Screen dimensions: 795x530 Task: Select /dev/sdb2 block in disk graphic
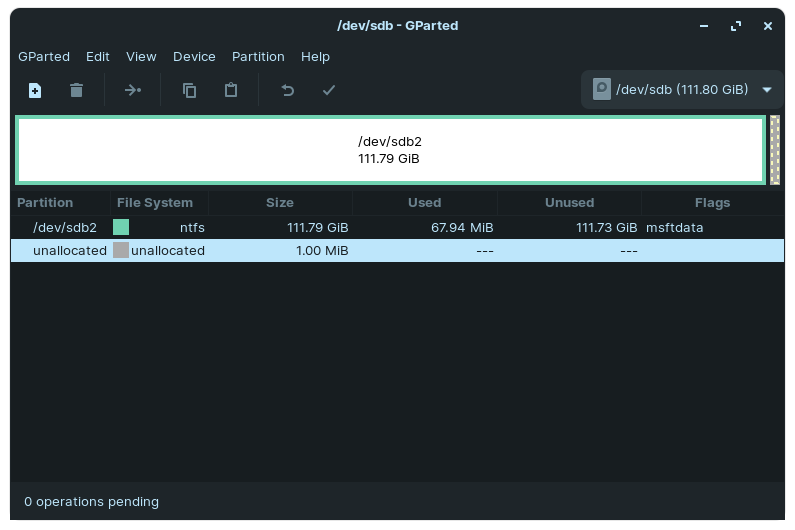click(390, 150)
